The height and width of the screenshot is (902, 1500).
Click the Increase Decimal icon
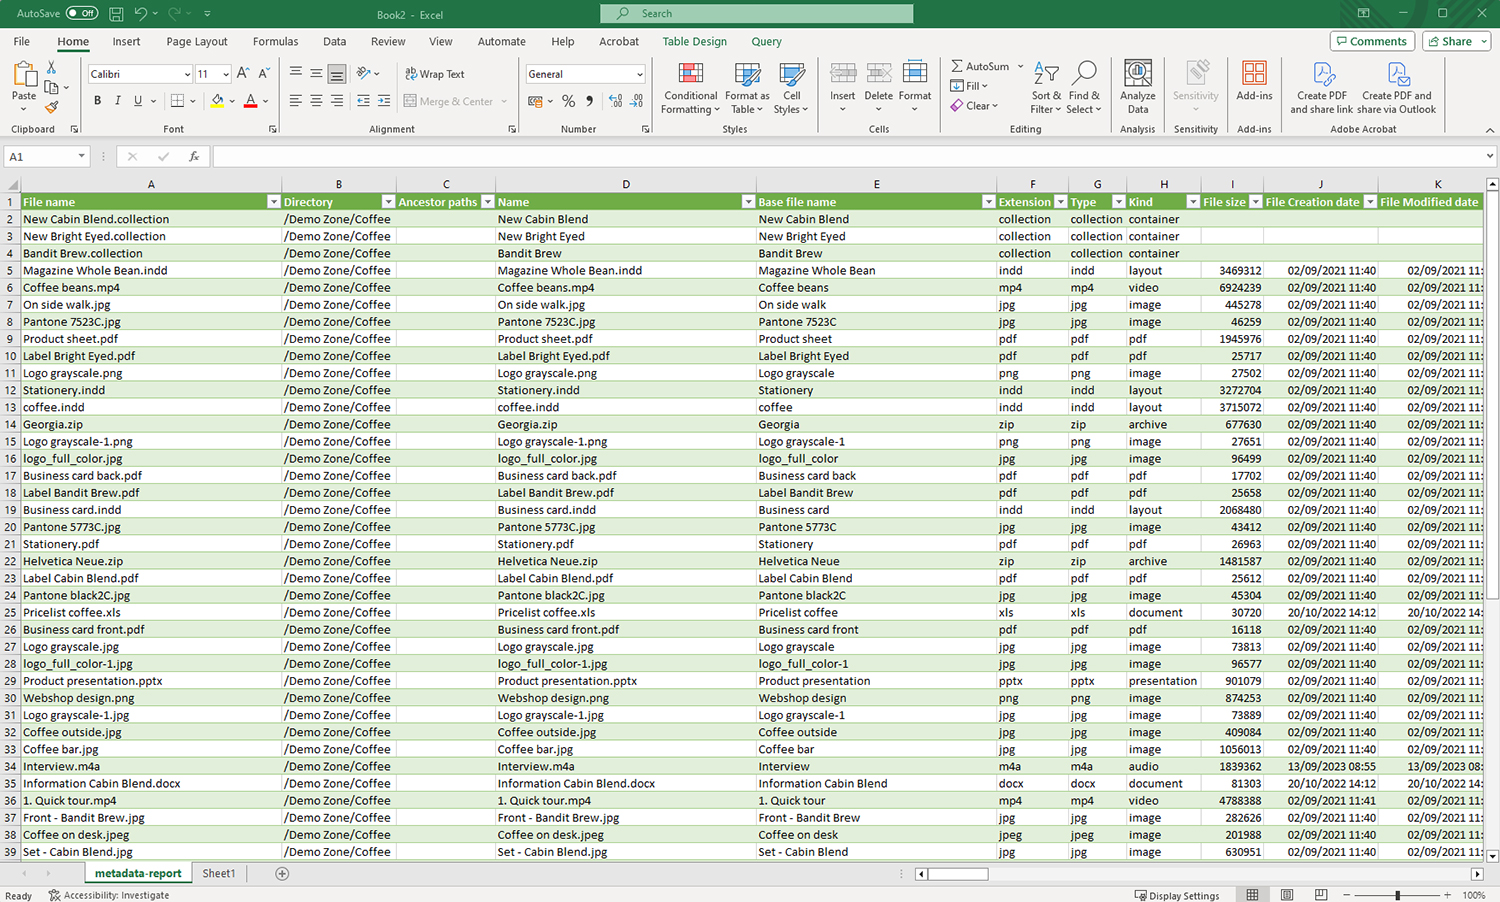point(615,101)
